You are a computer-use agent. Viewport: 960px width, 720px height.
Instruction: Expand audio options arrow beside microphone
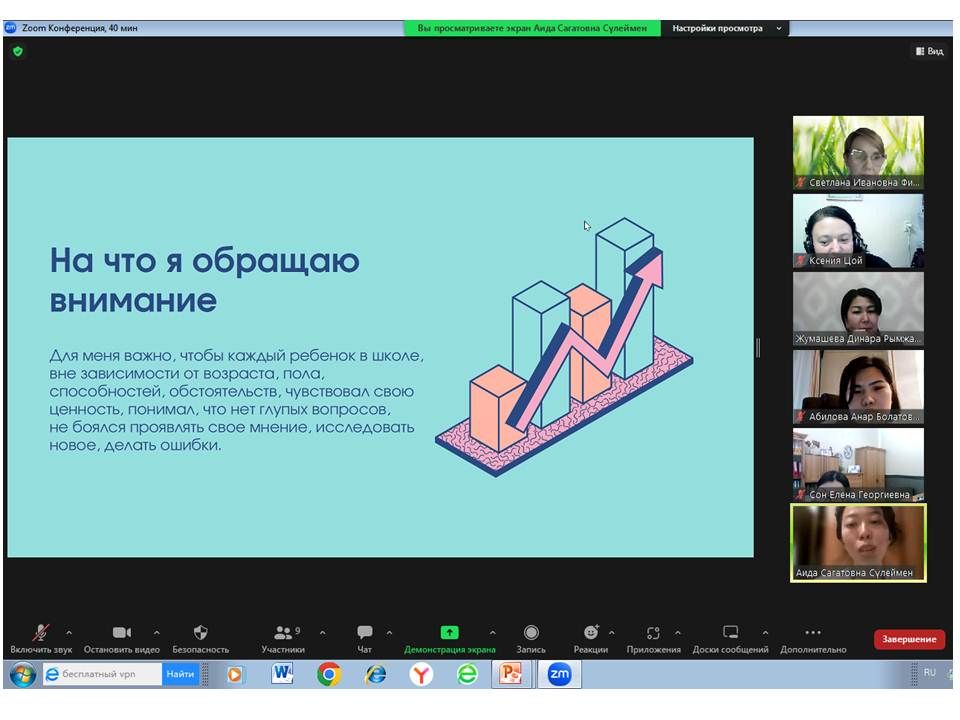(x=69, y=632)
